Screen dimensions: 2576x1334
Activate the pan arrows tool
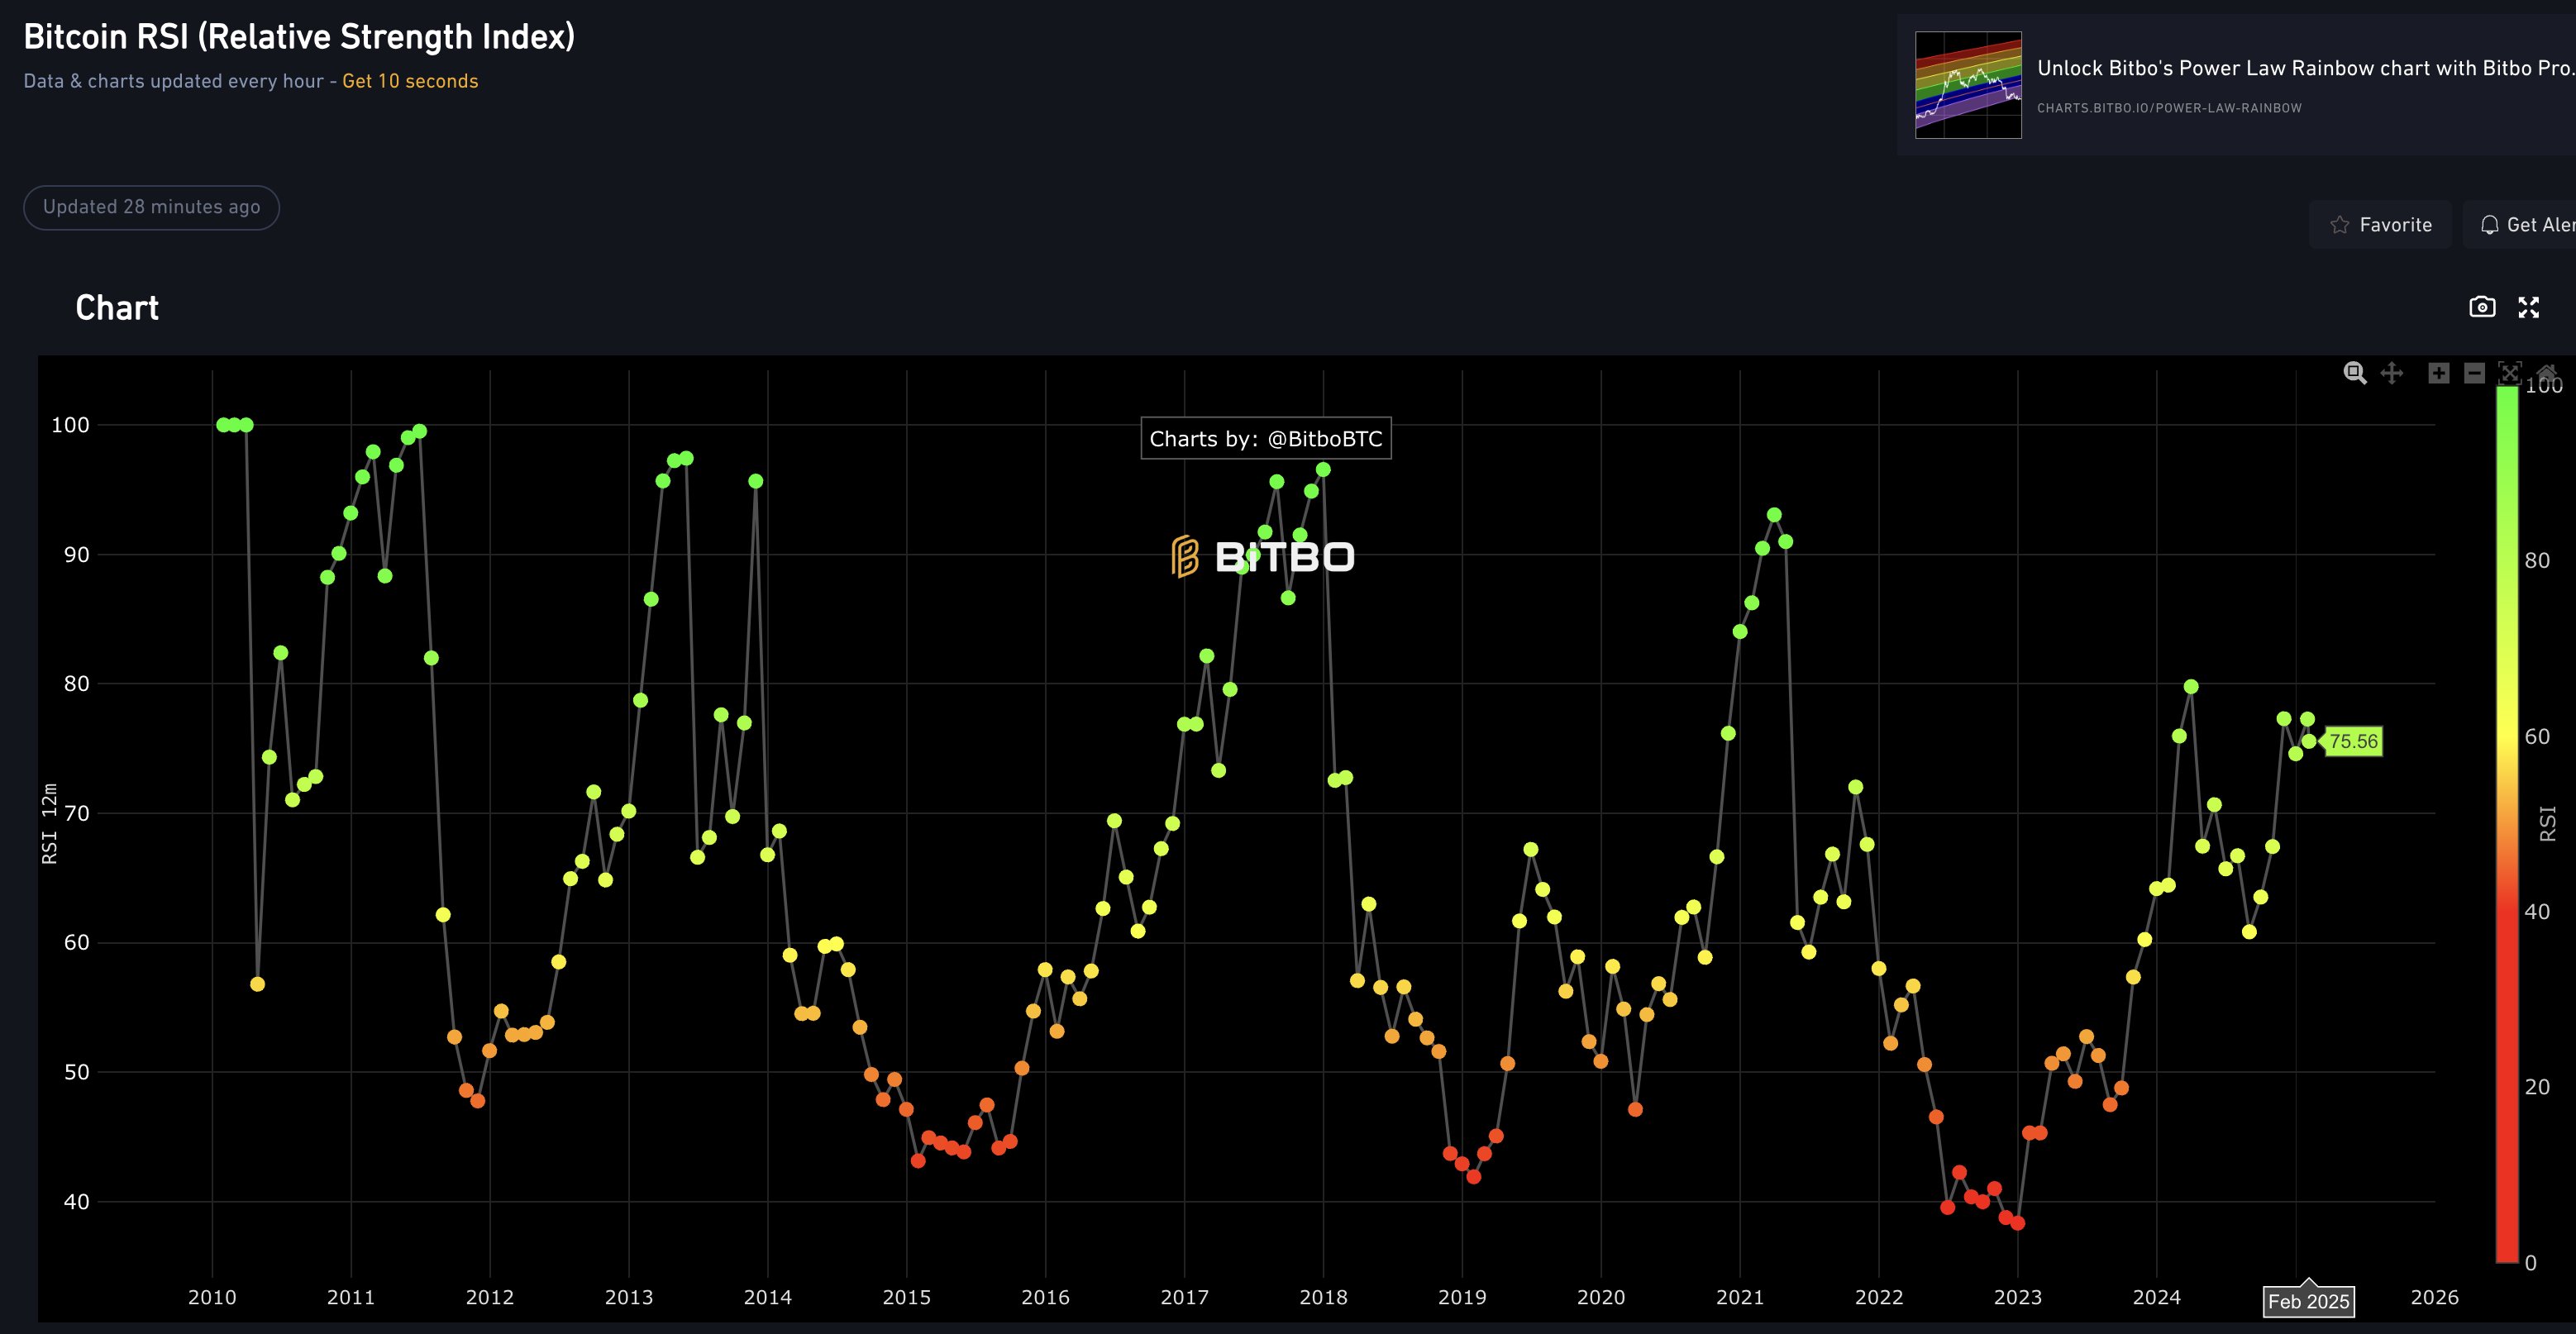click(2391, 373)
